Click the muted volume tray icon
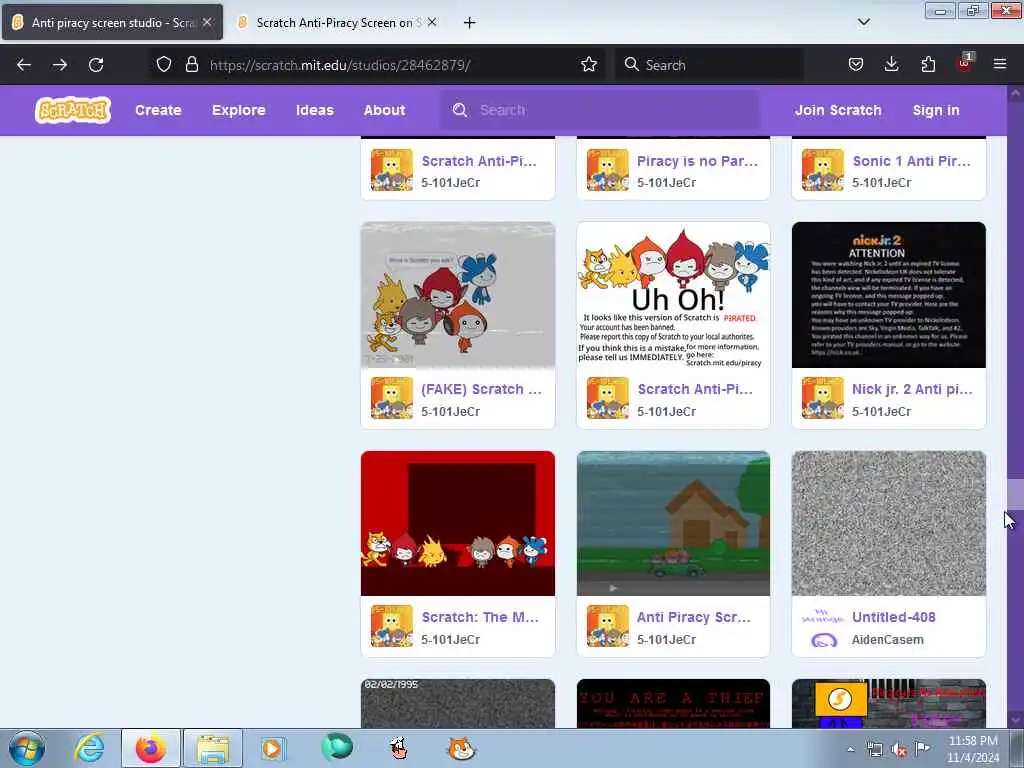1024x768 pixels. (899, 750)
